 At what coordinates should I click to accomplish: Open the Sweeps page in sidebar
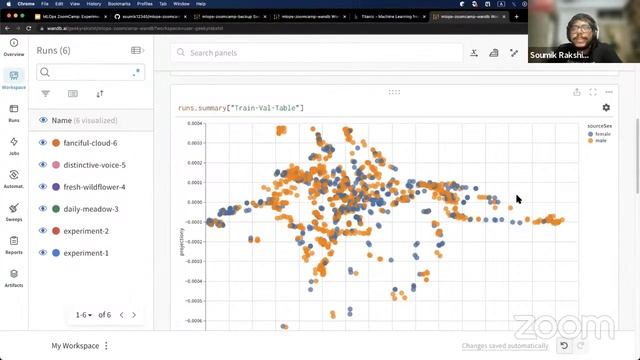14,212
